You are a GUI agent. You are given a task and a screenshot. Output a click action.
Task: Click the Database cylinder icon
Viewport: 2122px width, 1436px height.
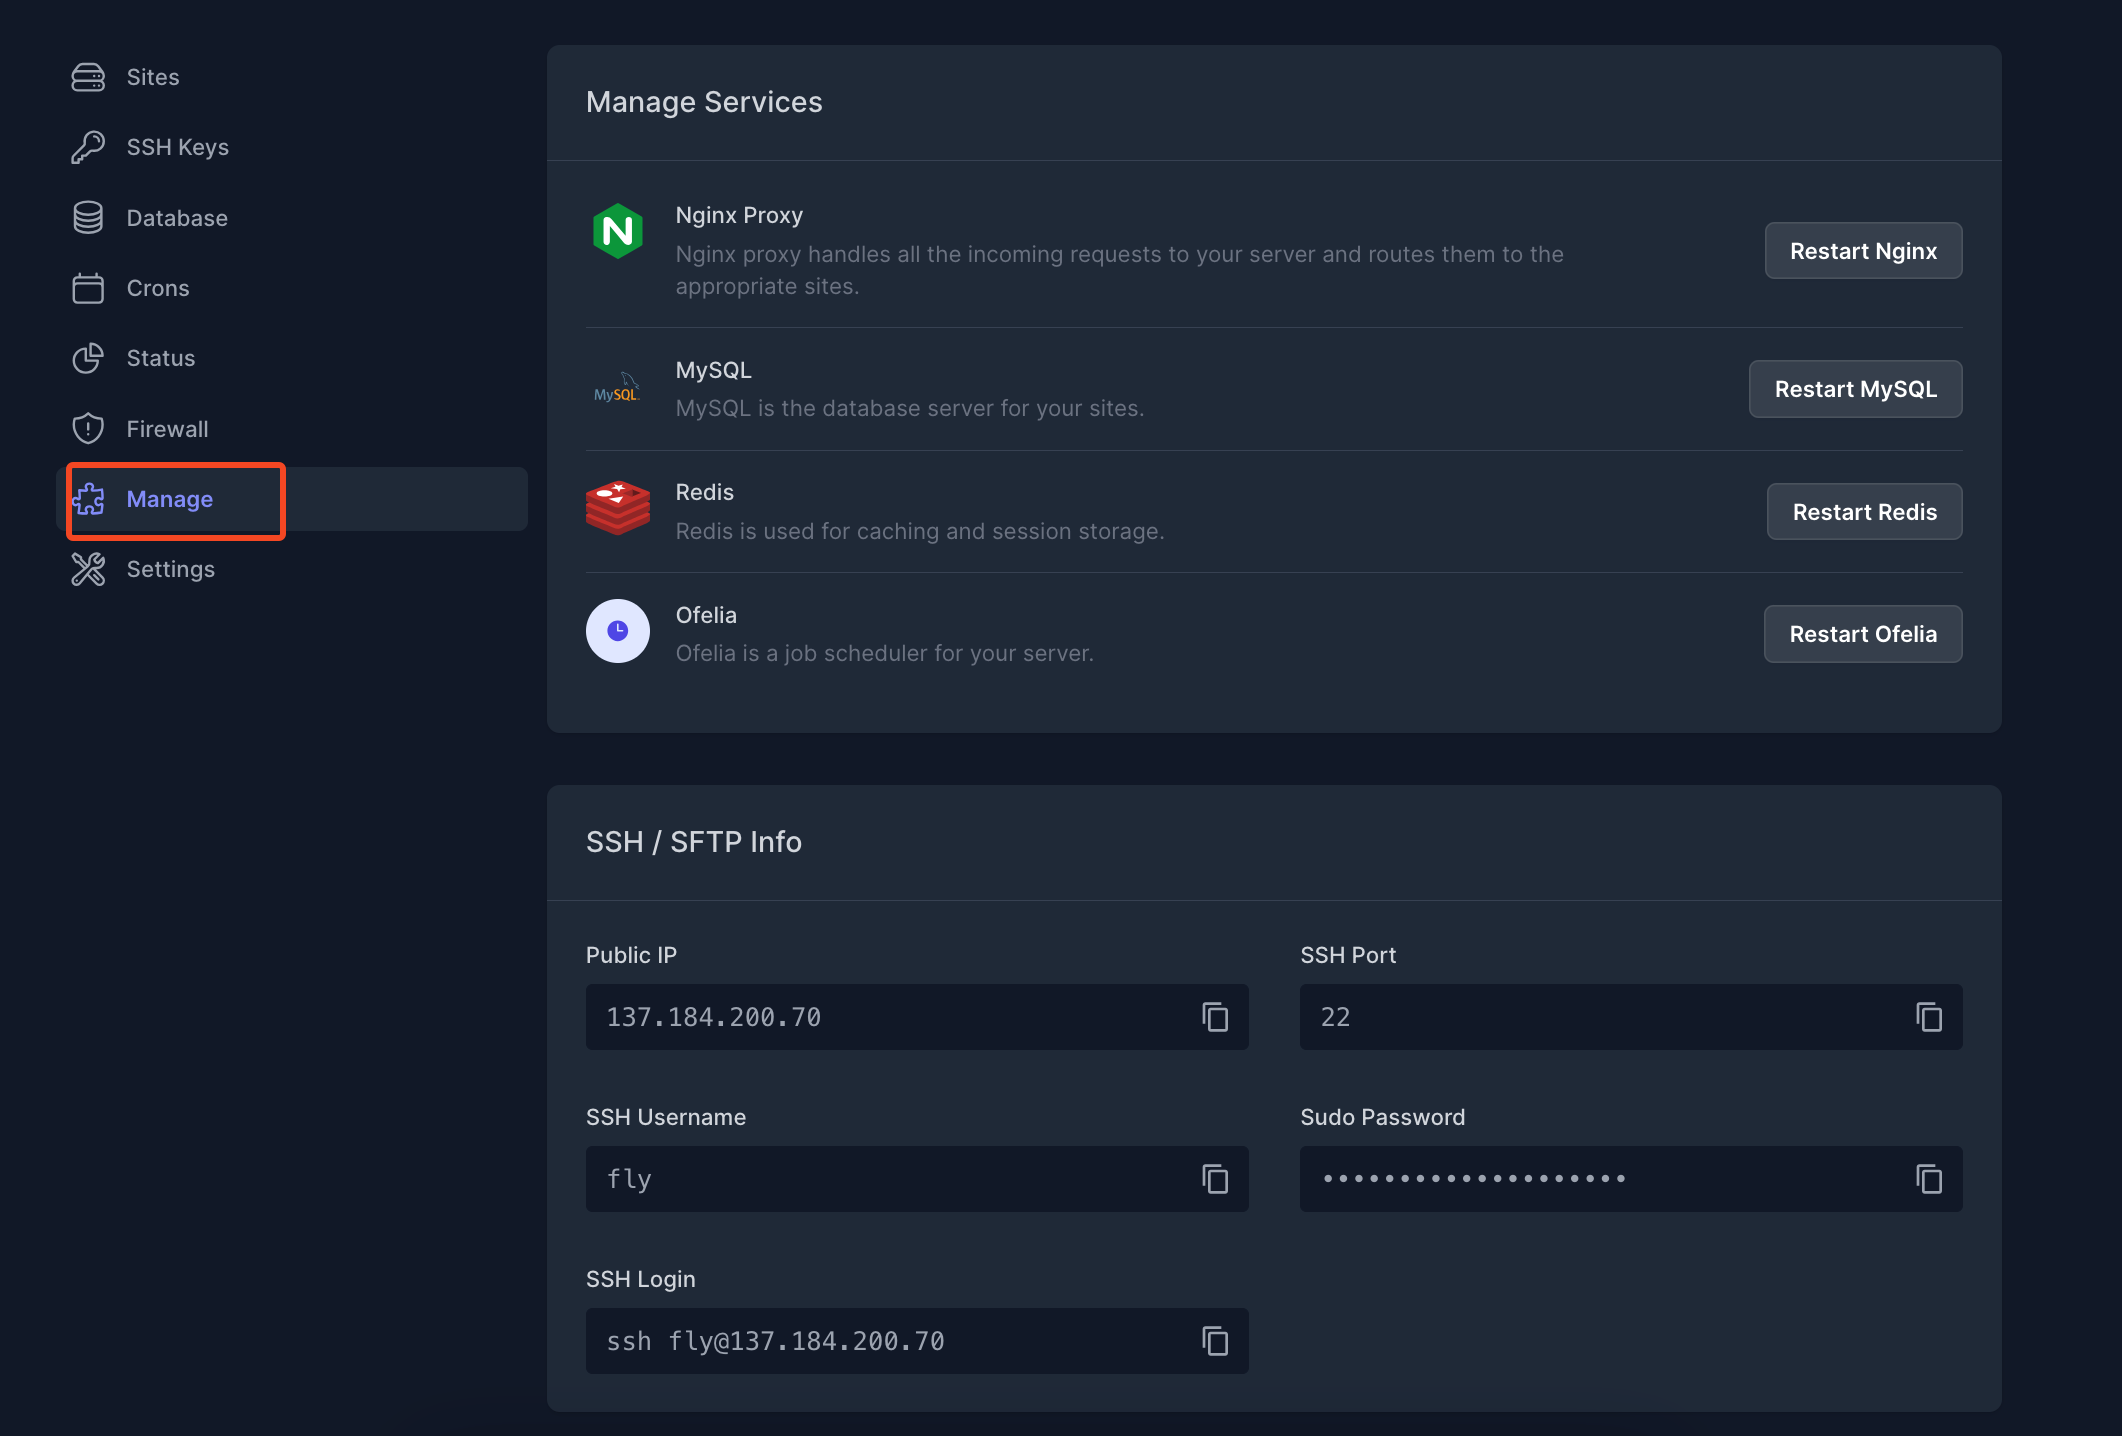coord(88,218)
